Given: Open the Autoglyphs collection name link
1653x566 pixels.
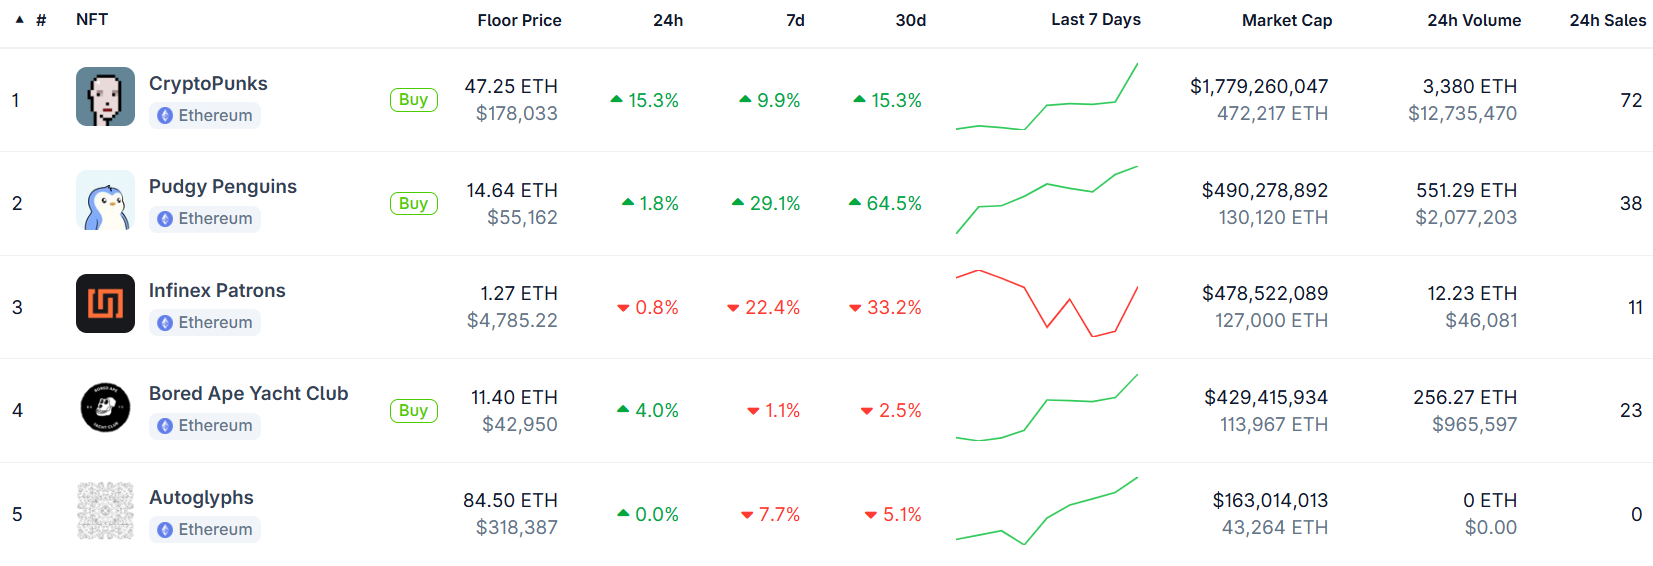Looking at the screenshot, I should 201,497.
